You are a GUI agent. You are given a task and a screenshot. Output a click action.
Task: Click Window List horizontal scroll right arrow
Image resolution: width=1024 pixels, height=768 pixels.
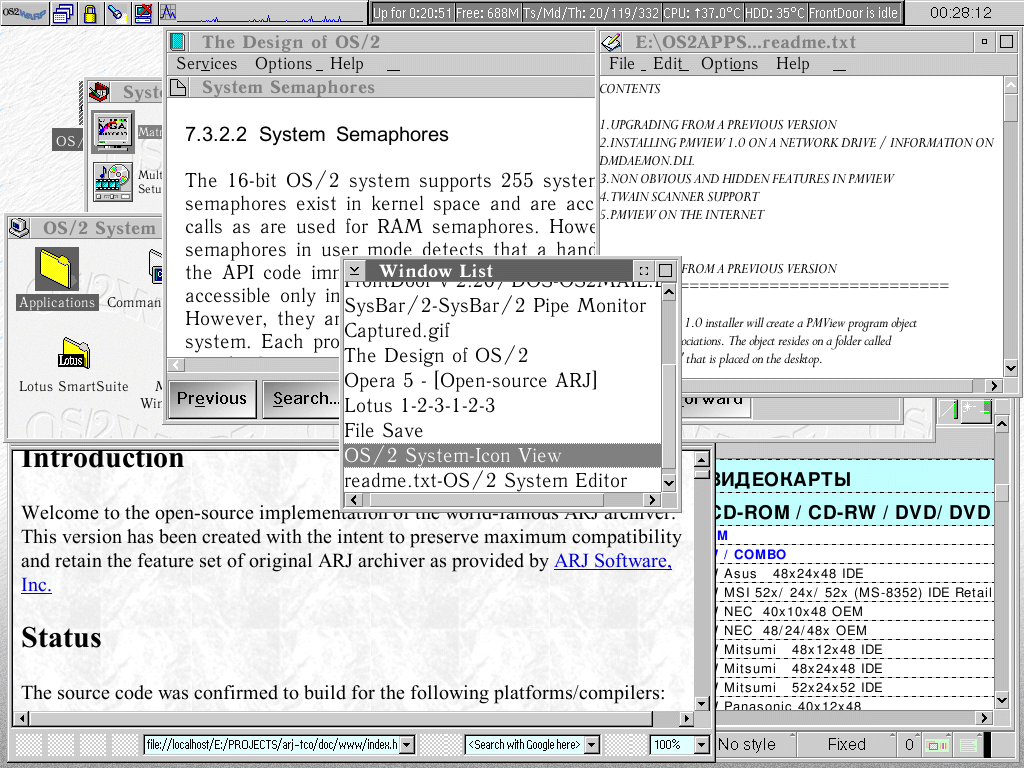(652, 500)
